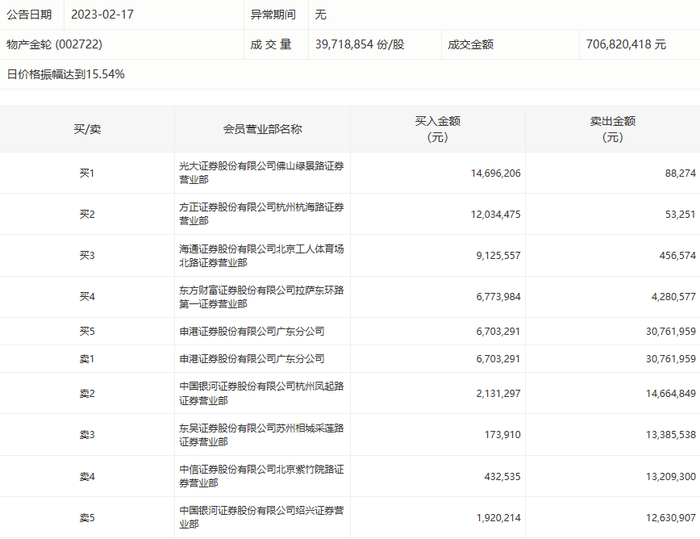This screenshot has width=700, height=539.
Task: Click 光大证券股份有限公司佛山绿景路证券营业部
Action: [x=262, y=173]
